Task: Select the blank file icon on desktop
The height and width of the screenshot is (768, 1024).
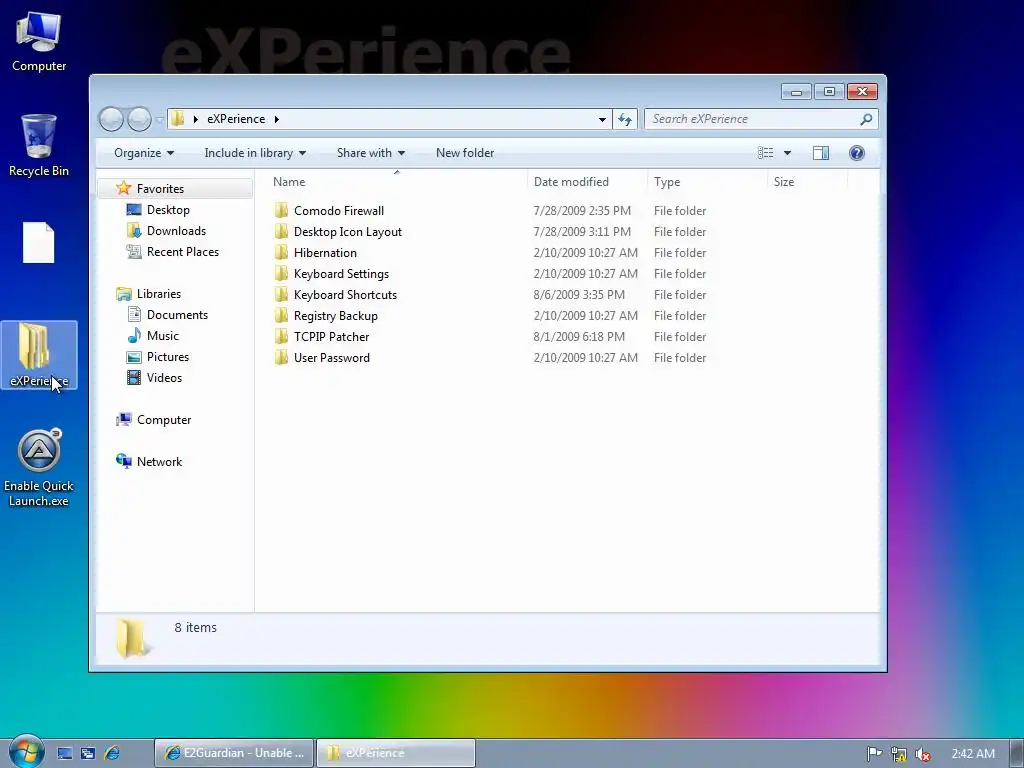Action: 39,243
